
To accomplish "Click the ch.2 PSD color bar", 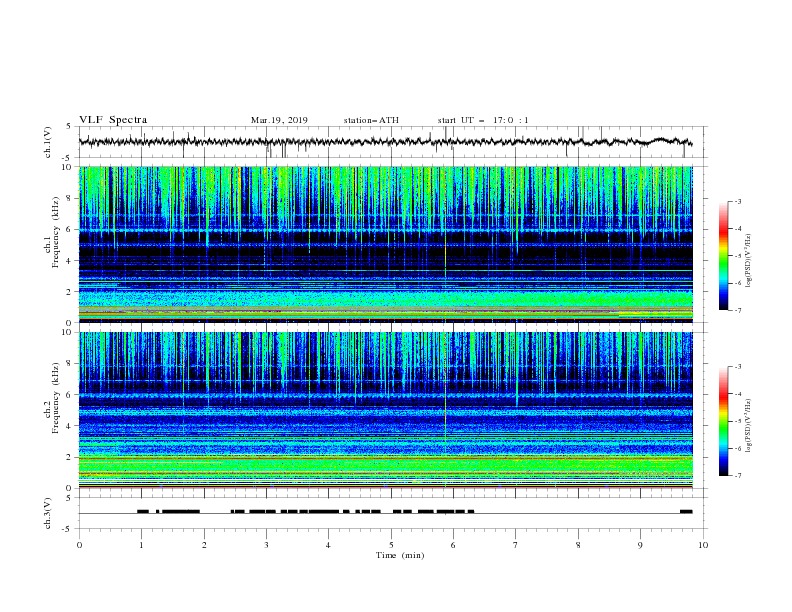I will tap(723, 421).
